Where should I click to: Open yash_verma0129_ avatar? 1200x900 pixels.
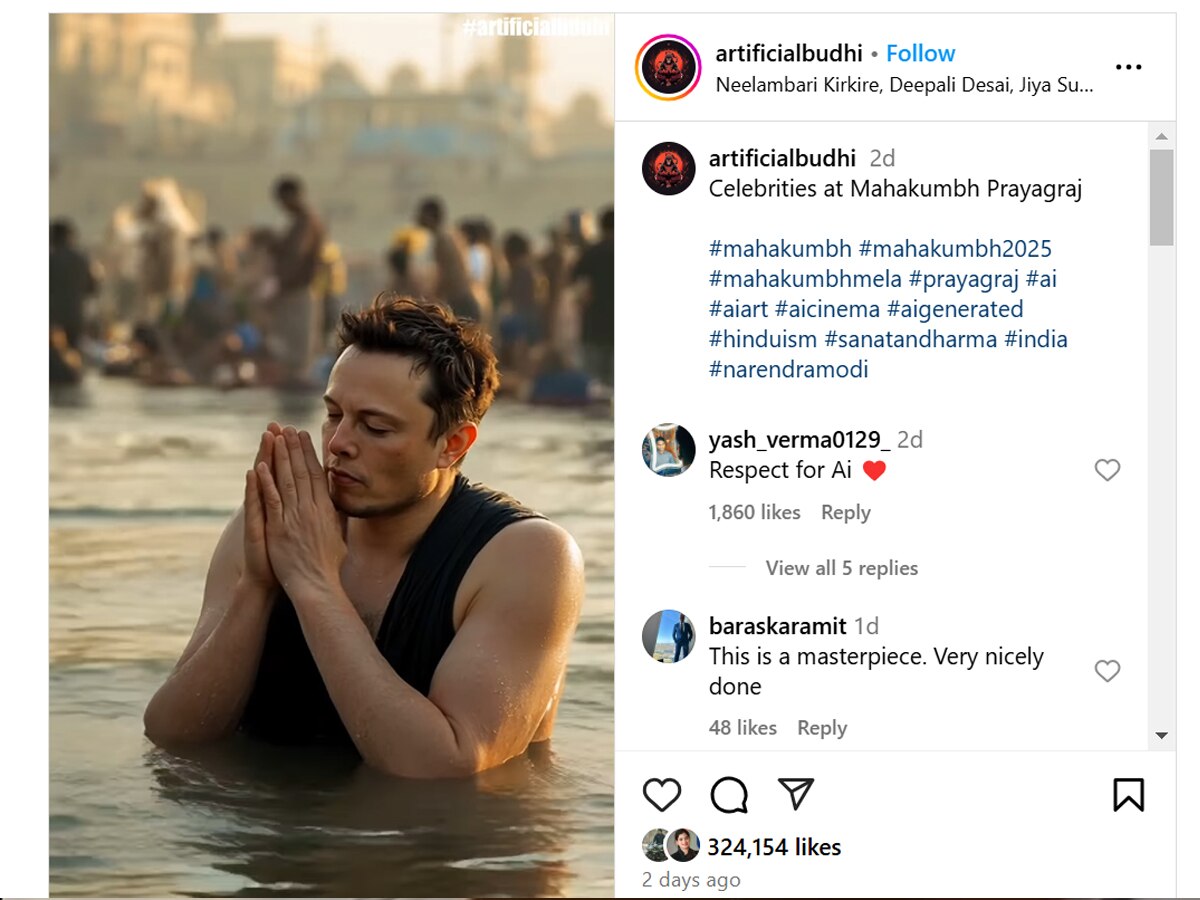[x=668, y=450]
